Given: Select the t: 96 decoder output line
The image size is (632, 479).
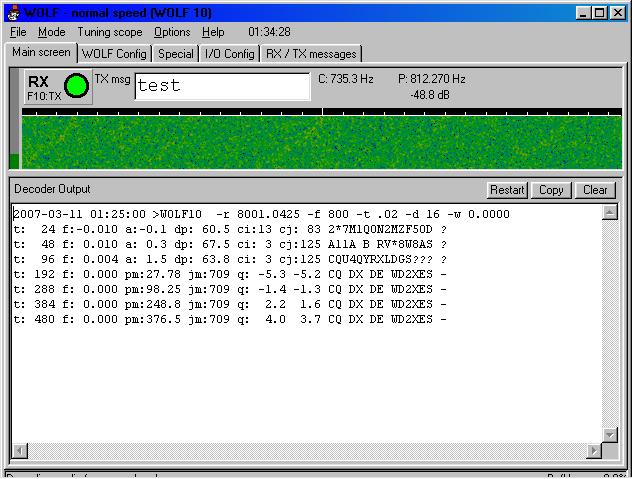Looking at the screenshot, I should 230,259.
